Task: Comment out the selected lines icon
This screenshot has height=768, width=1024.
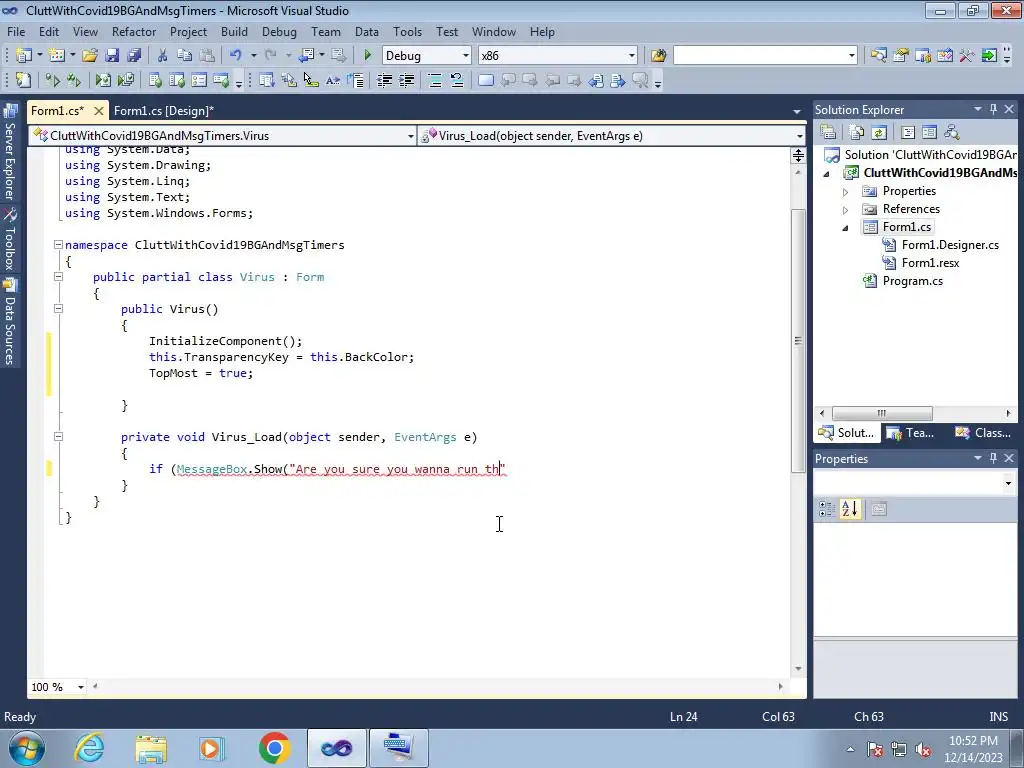Action: (434, 80)
